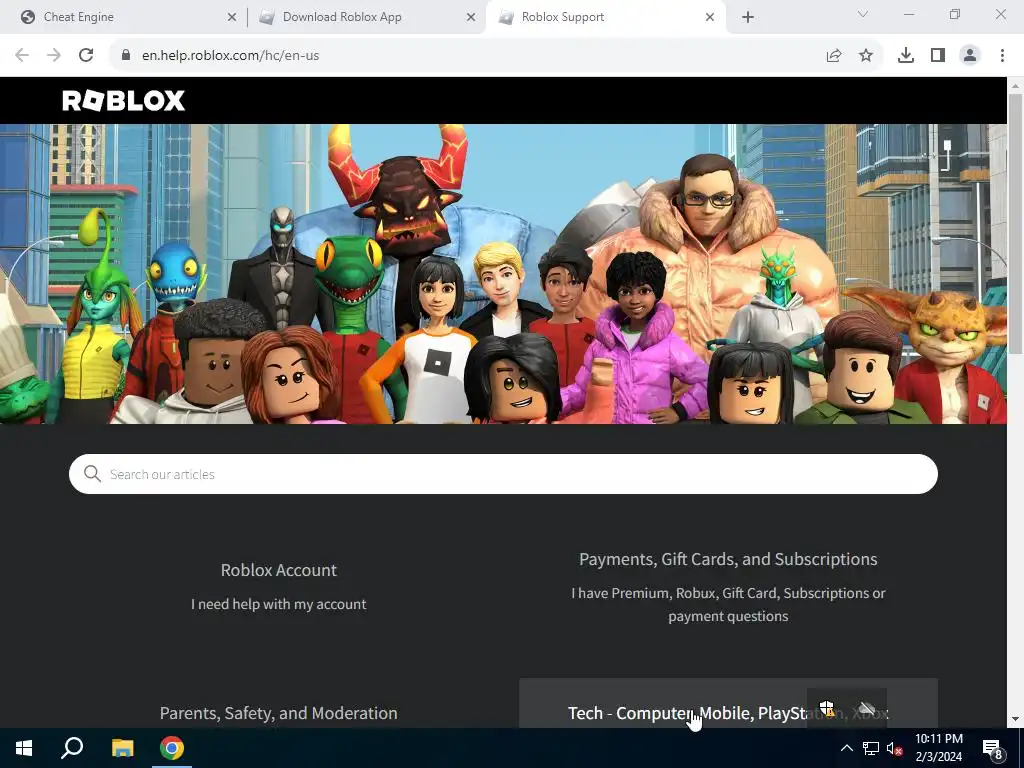Click the browser forward arrow
Image resolution: width=1024 pixels, height=768 pixels.
click(x=54, y=56)
